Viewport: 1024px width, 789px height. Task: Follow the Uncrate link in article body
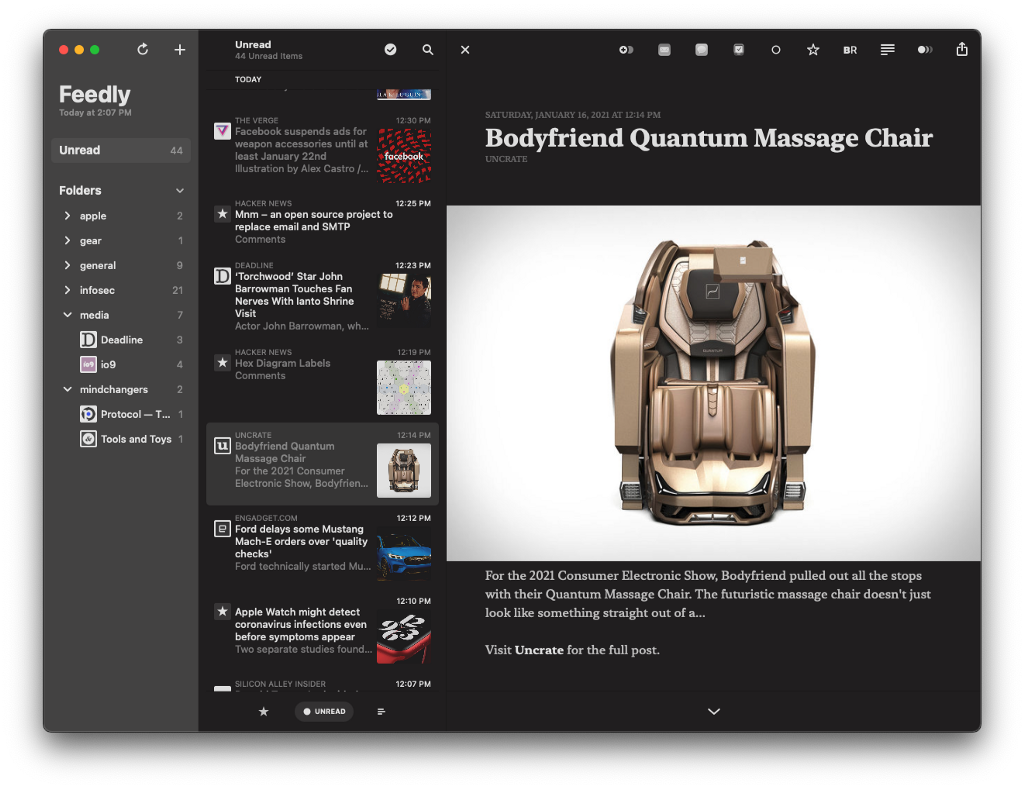[539, 650]
